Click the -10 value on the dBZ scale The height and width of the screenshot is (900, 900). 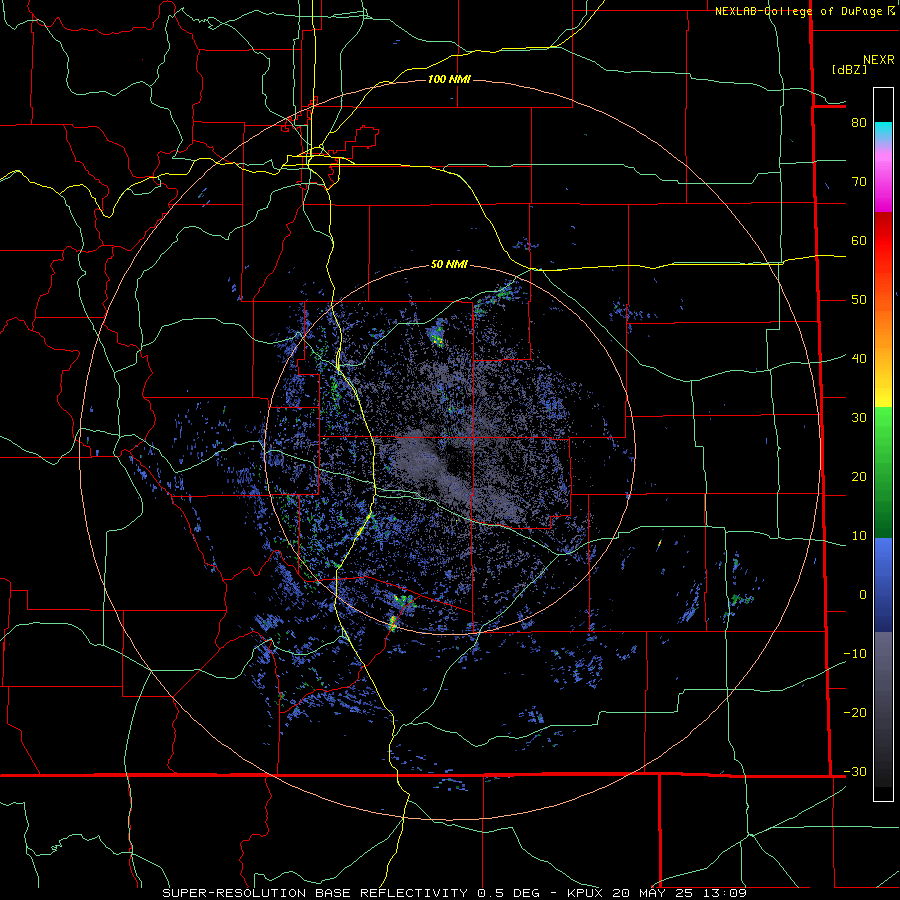[855, 654]
